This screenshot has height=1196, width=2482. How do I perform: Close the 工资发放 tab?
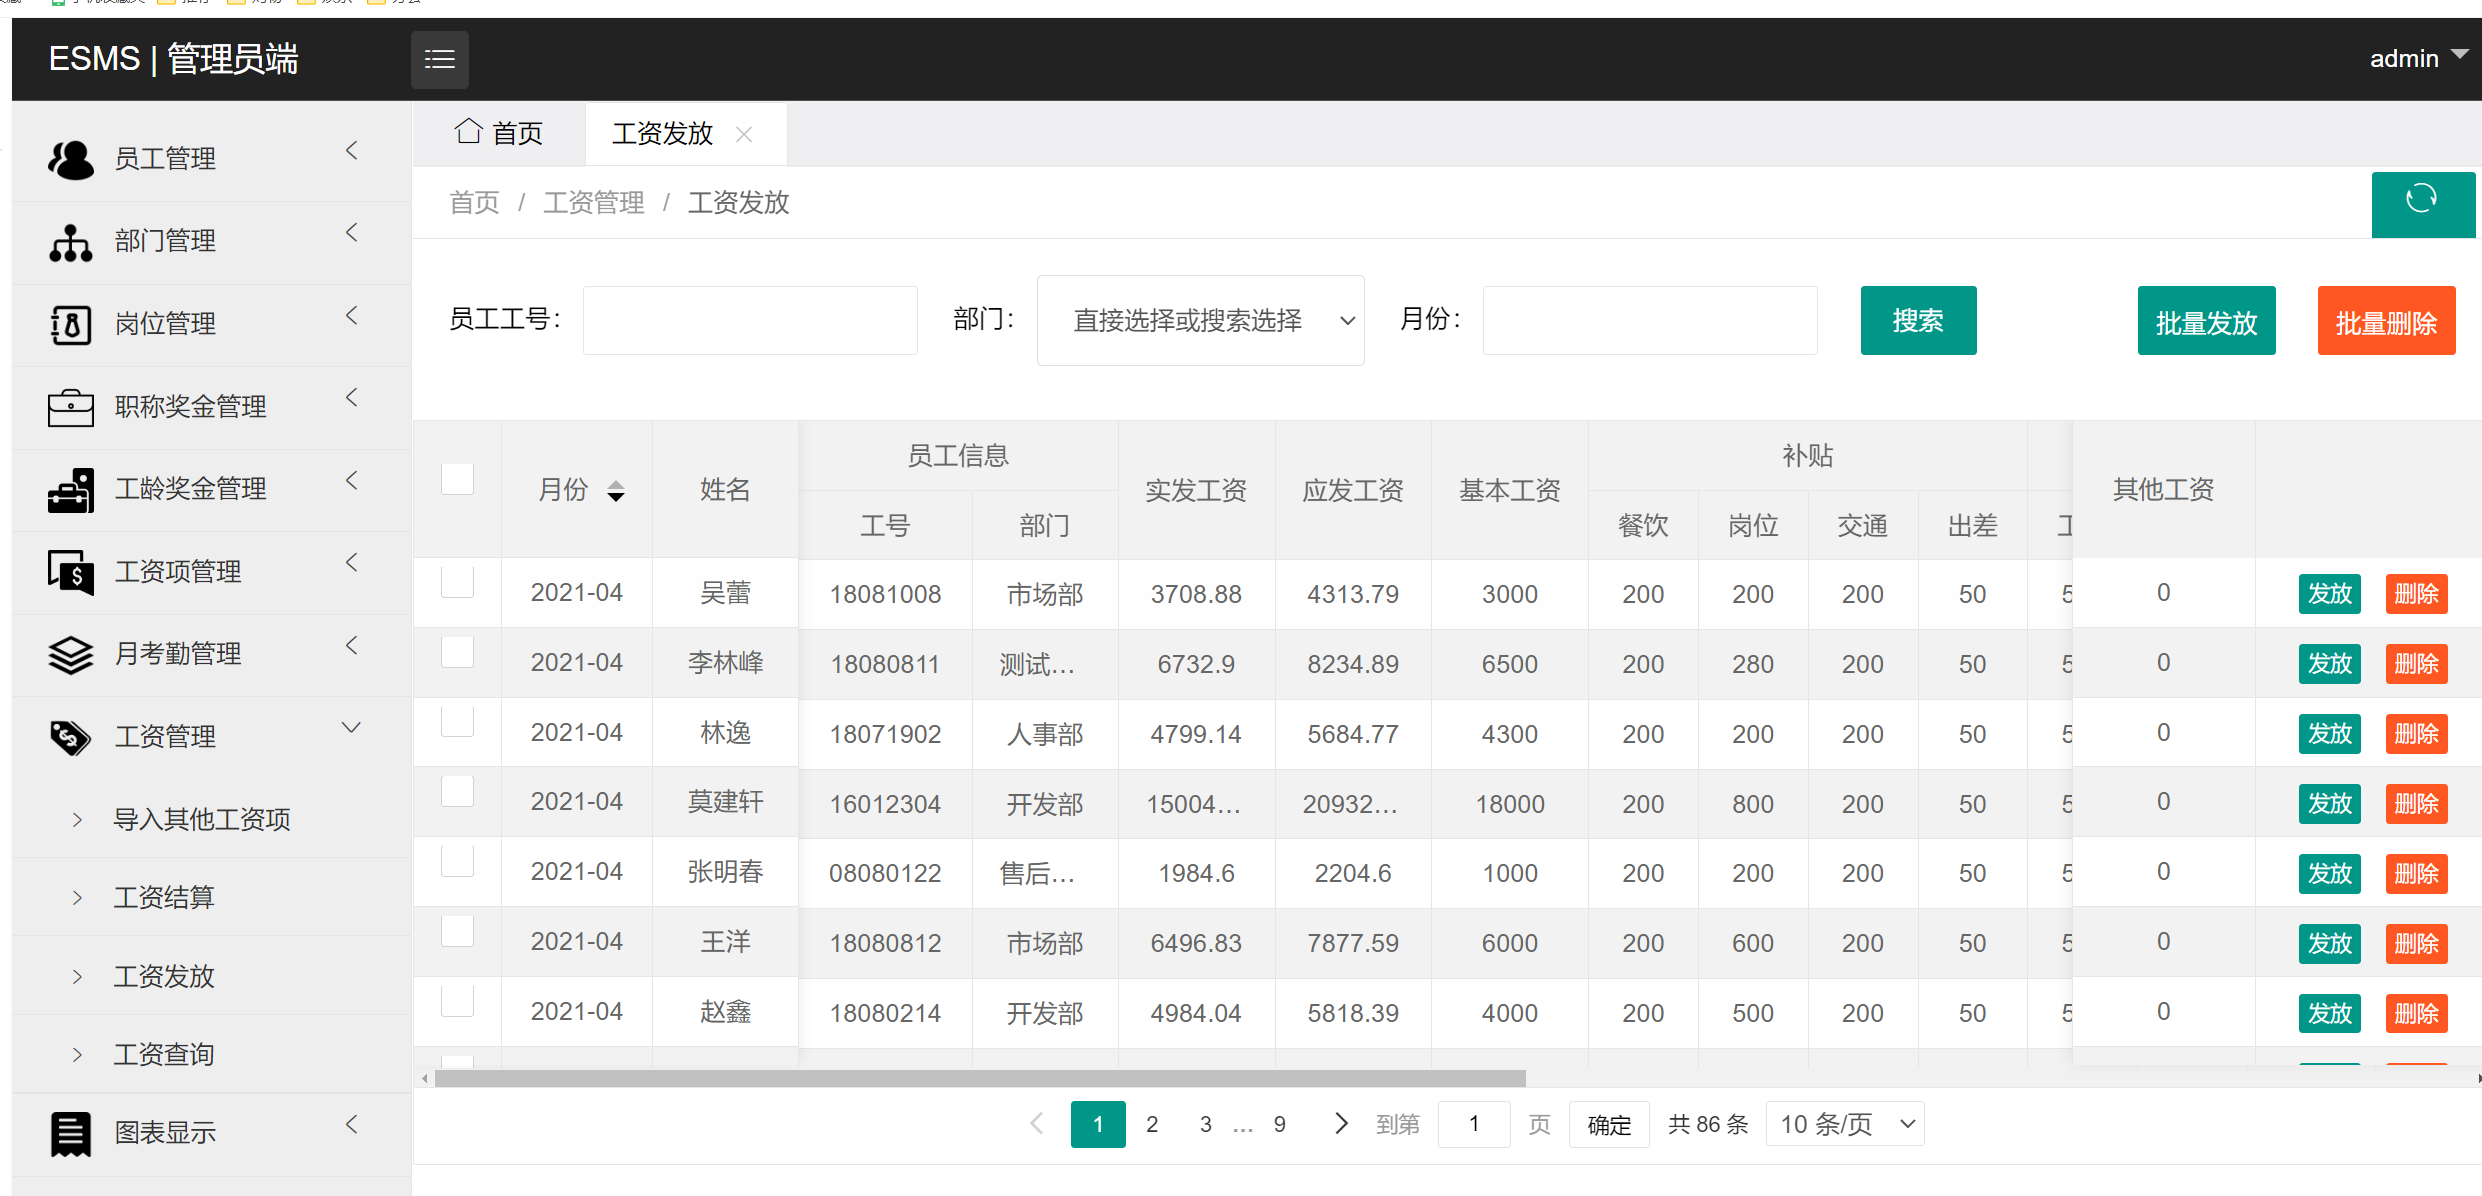pyautogui.click(x=744, y=134)
